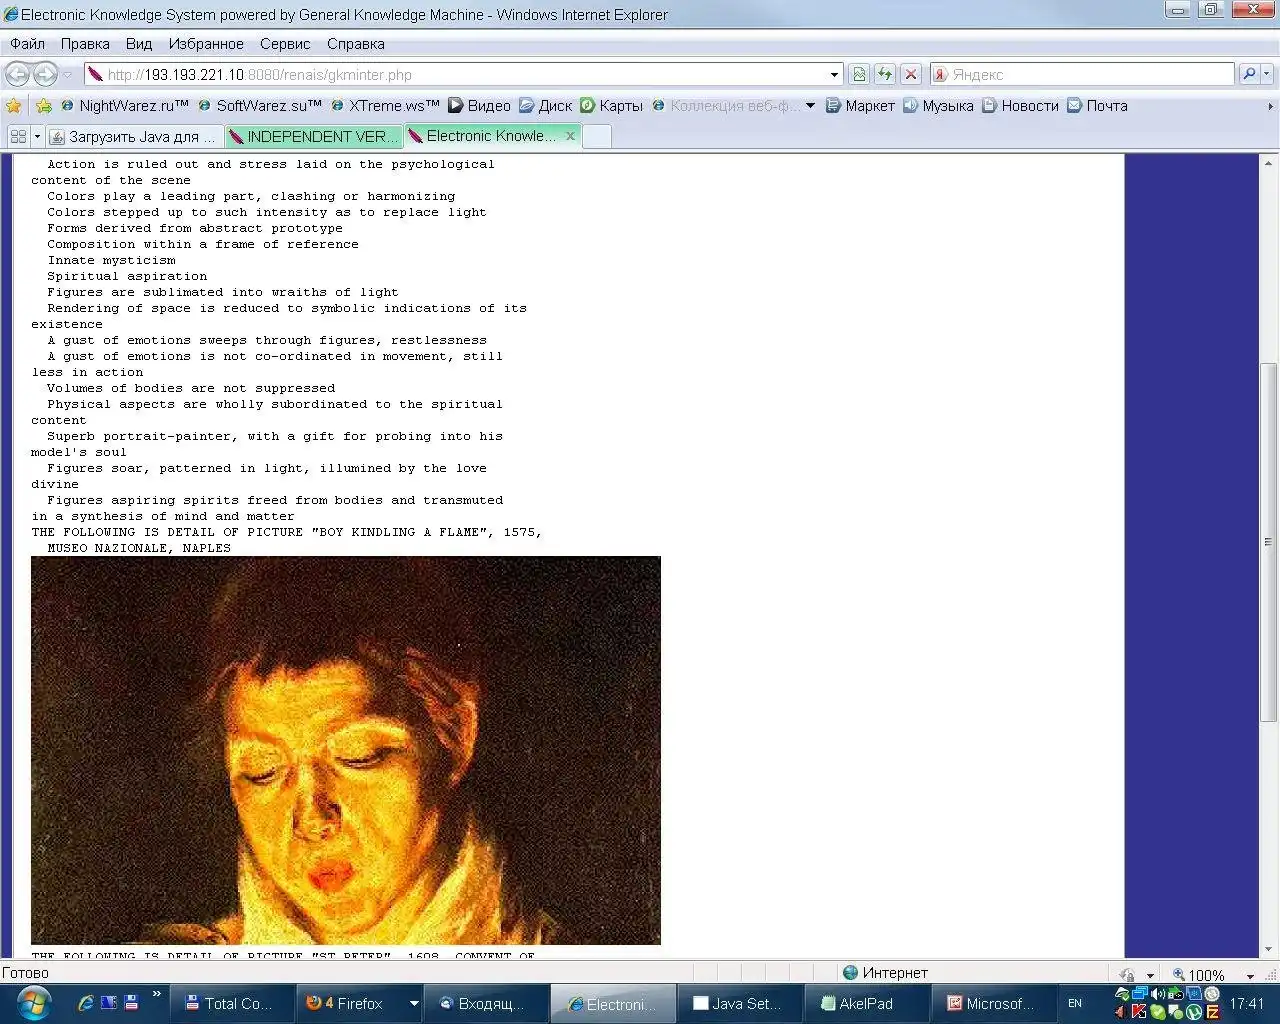Expand the Firefox taskbar group arrow
Image resolution: width=1280 pixels, height=1024 pixels.
click(413, 1003)
